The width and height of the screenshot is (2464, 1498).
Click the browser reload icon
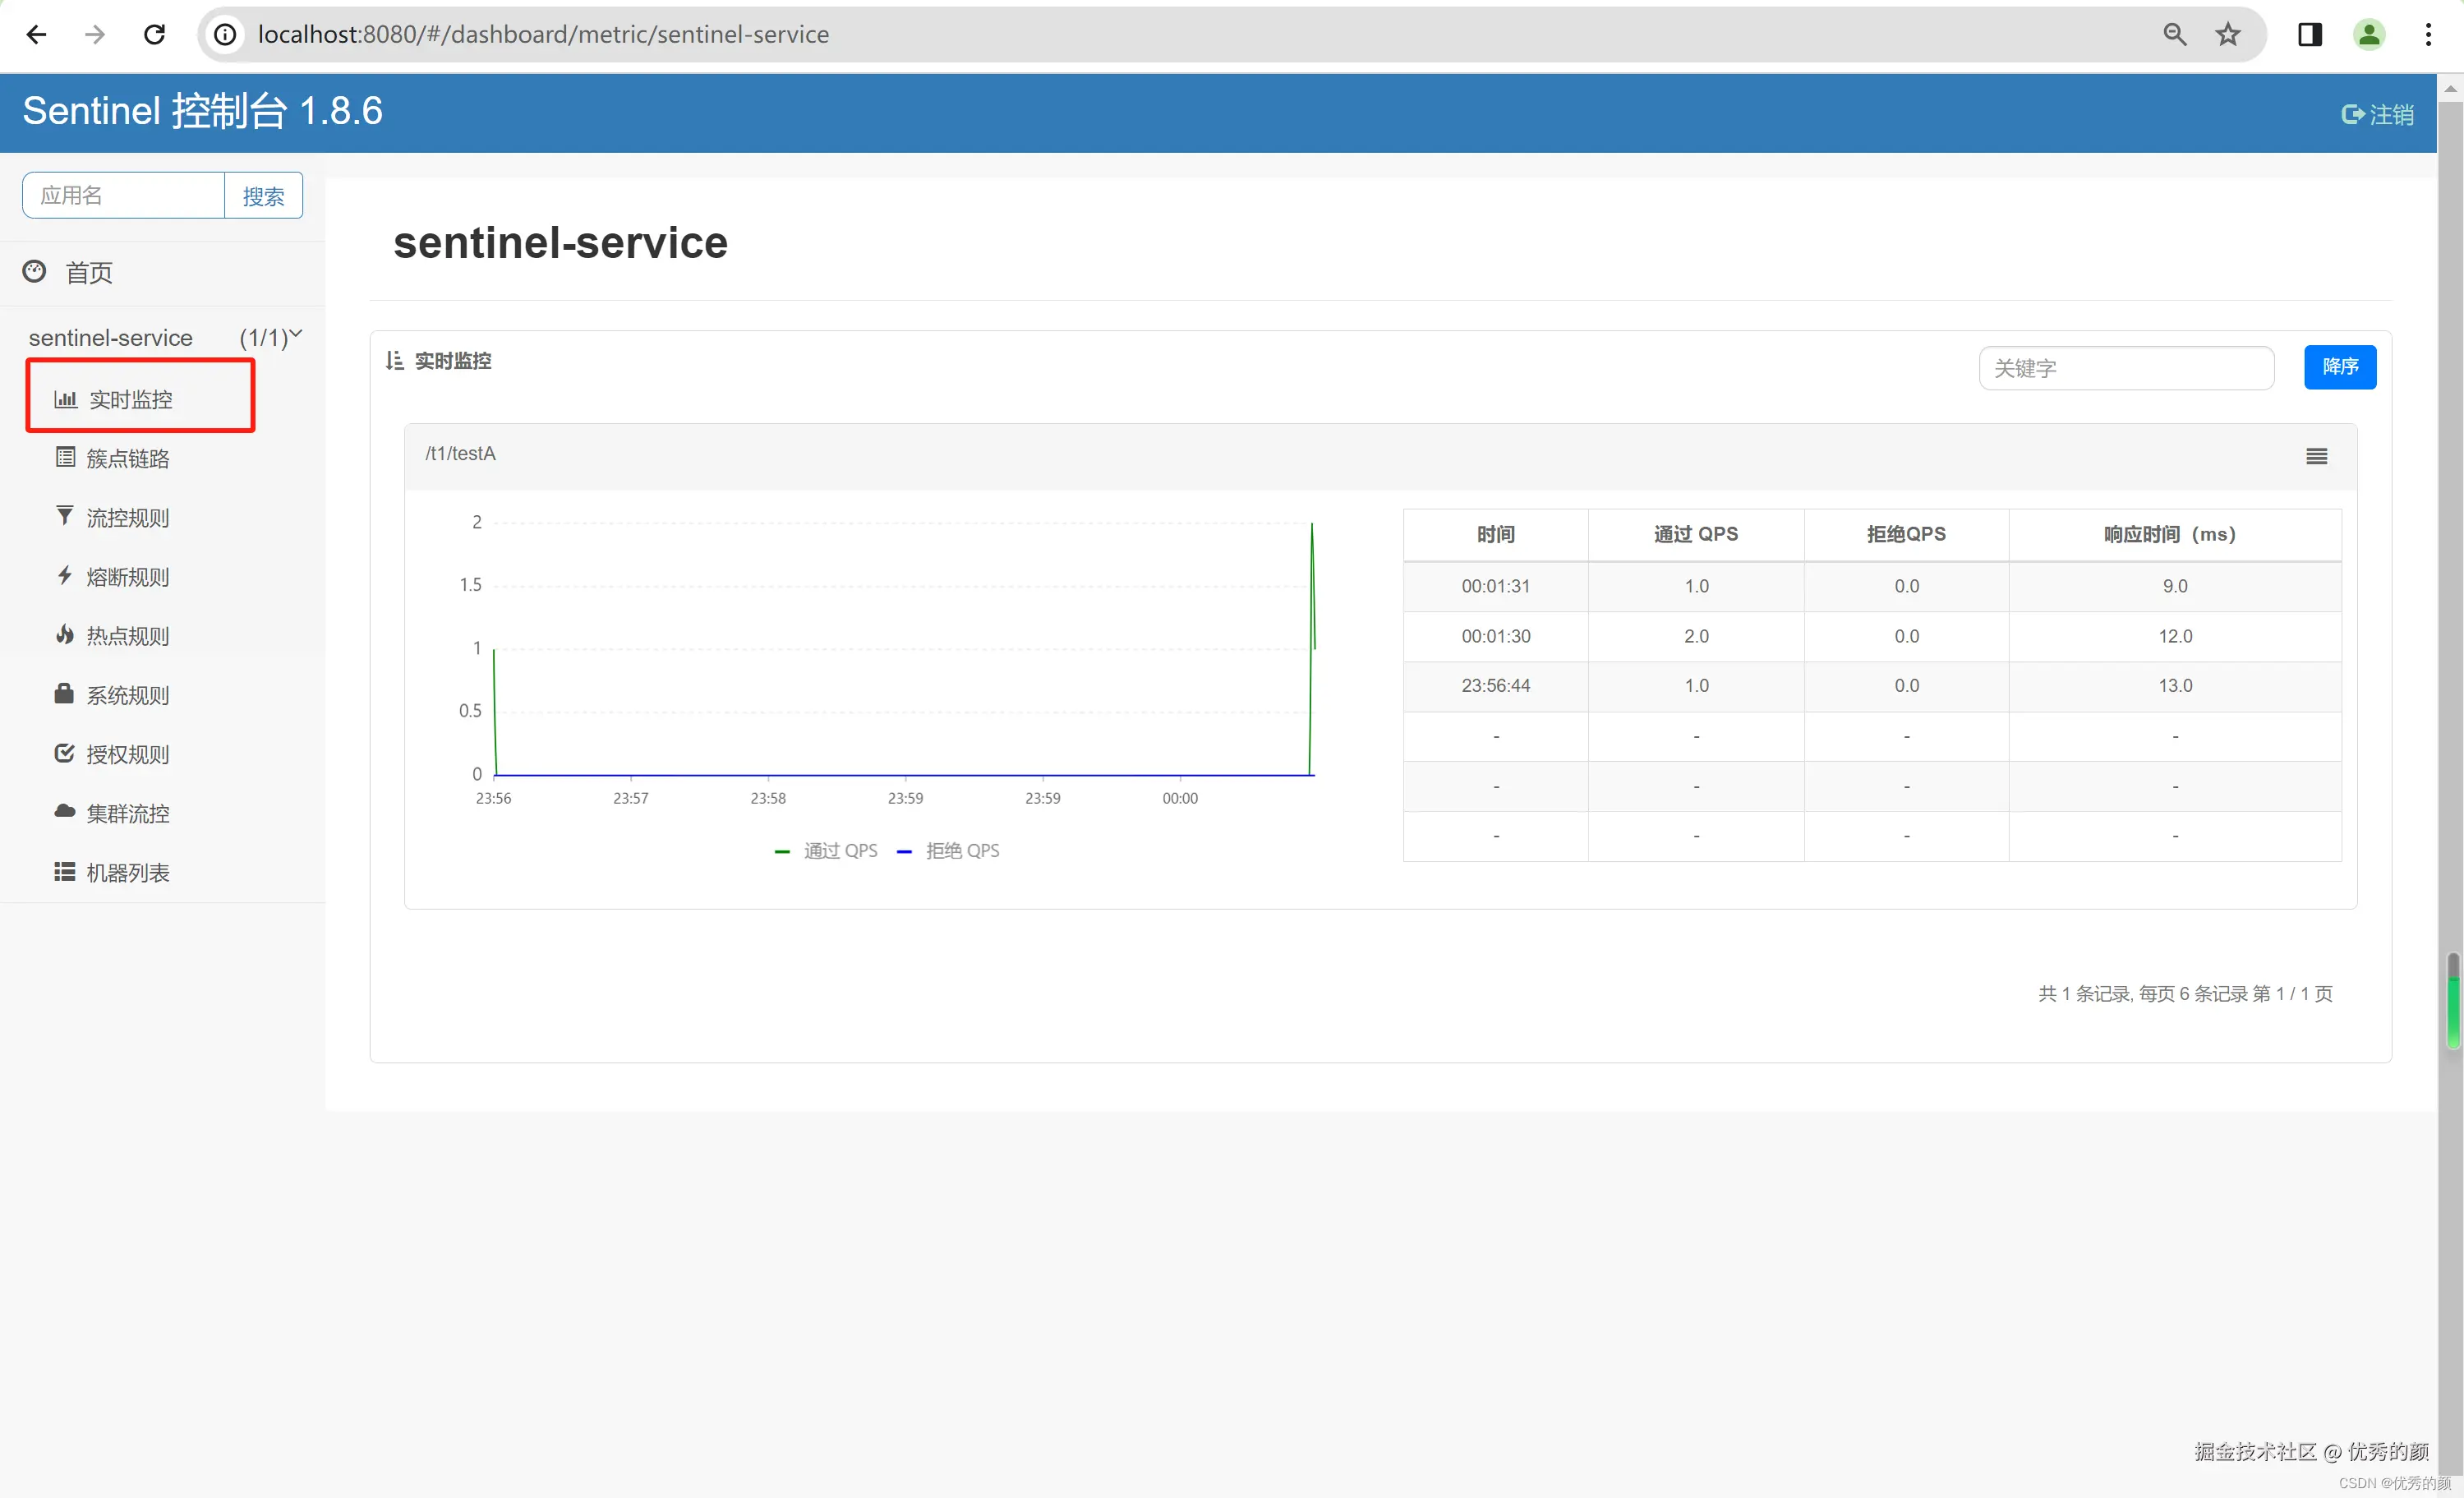[x=154, y=35]
